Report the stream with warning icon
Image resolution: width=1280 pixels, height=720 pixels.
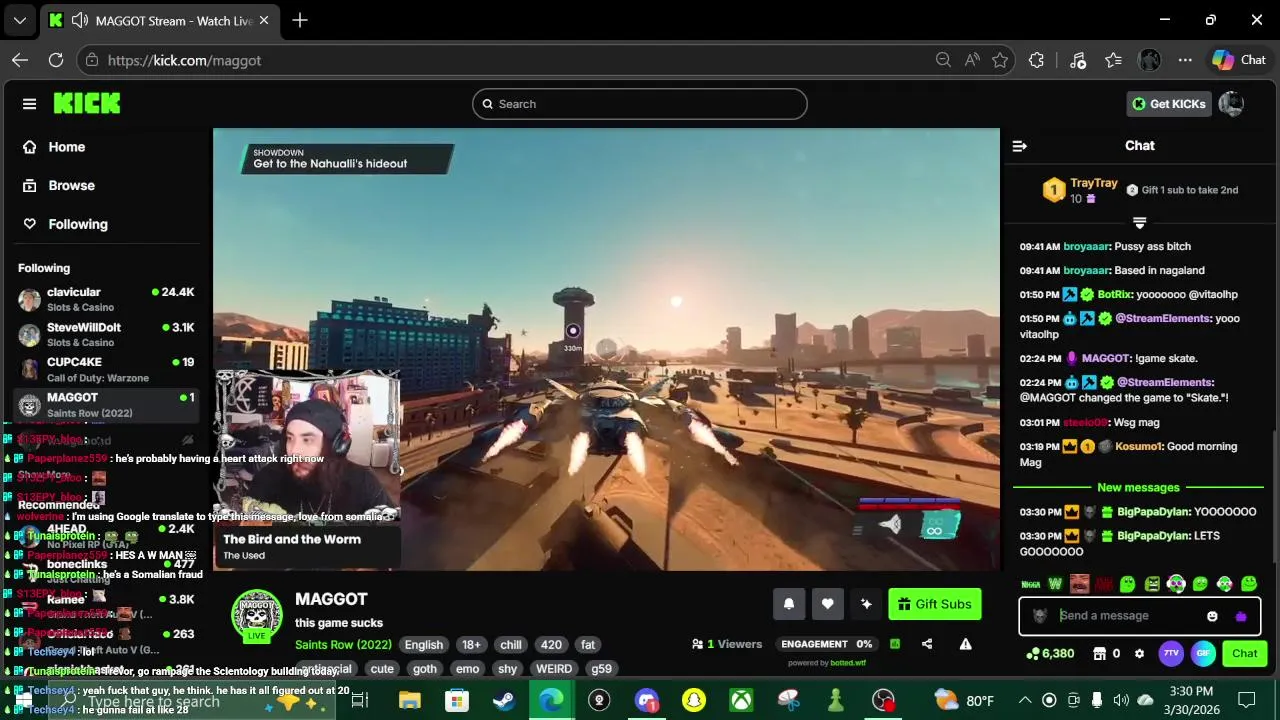tap(965, 644)
